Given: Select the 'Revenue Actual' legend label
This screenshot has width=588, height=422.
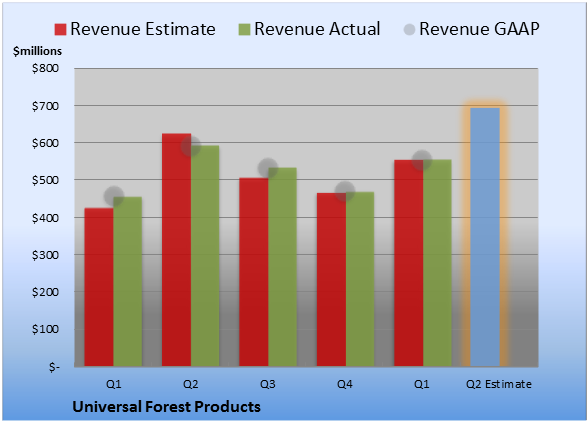Looking at the screenshot, I should click(317, 29).
